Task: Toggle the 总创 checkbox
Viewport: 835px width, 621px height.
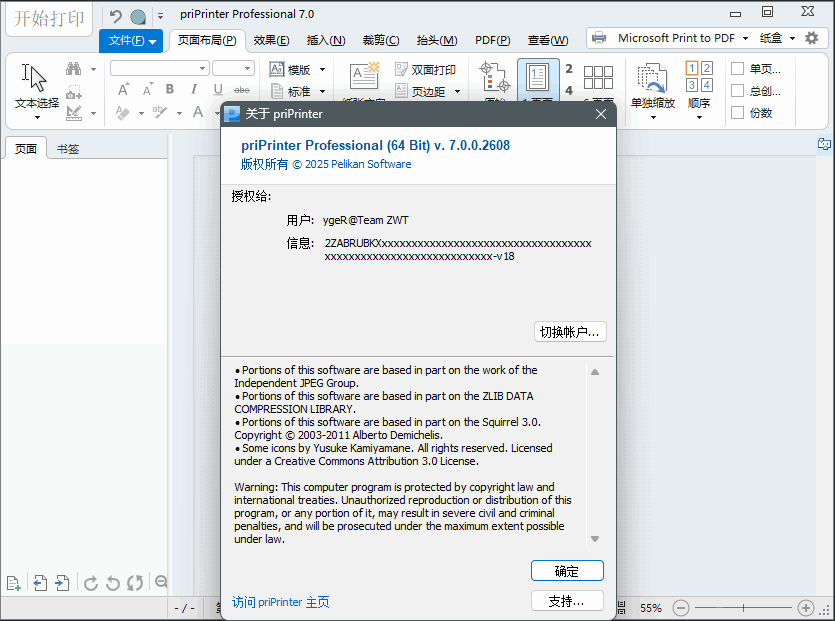Action: click(x=737, y=91)
